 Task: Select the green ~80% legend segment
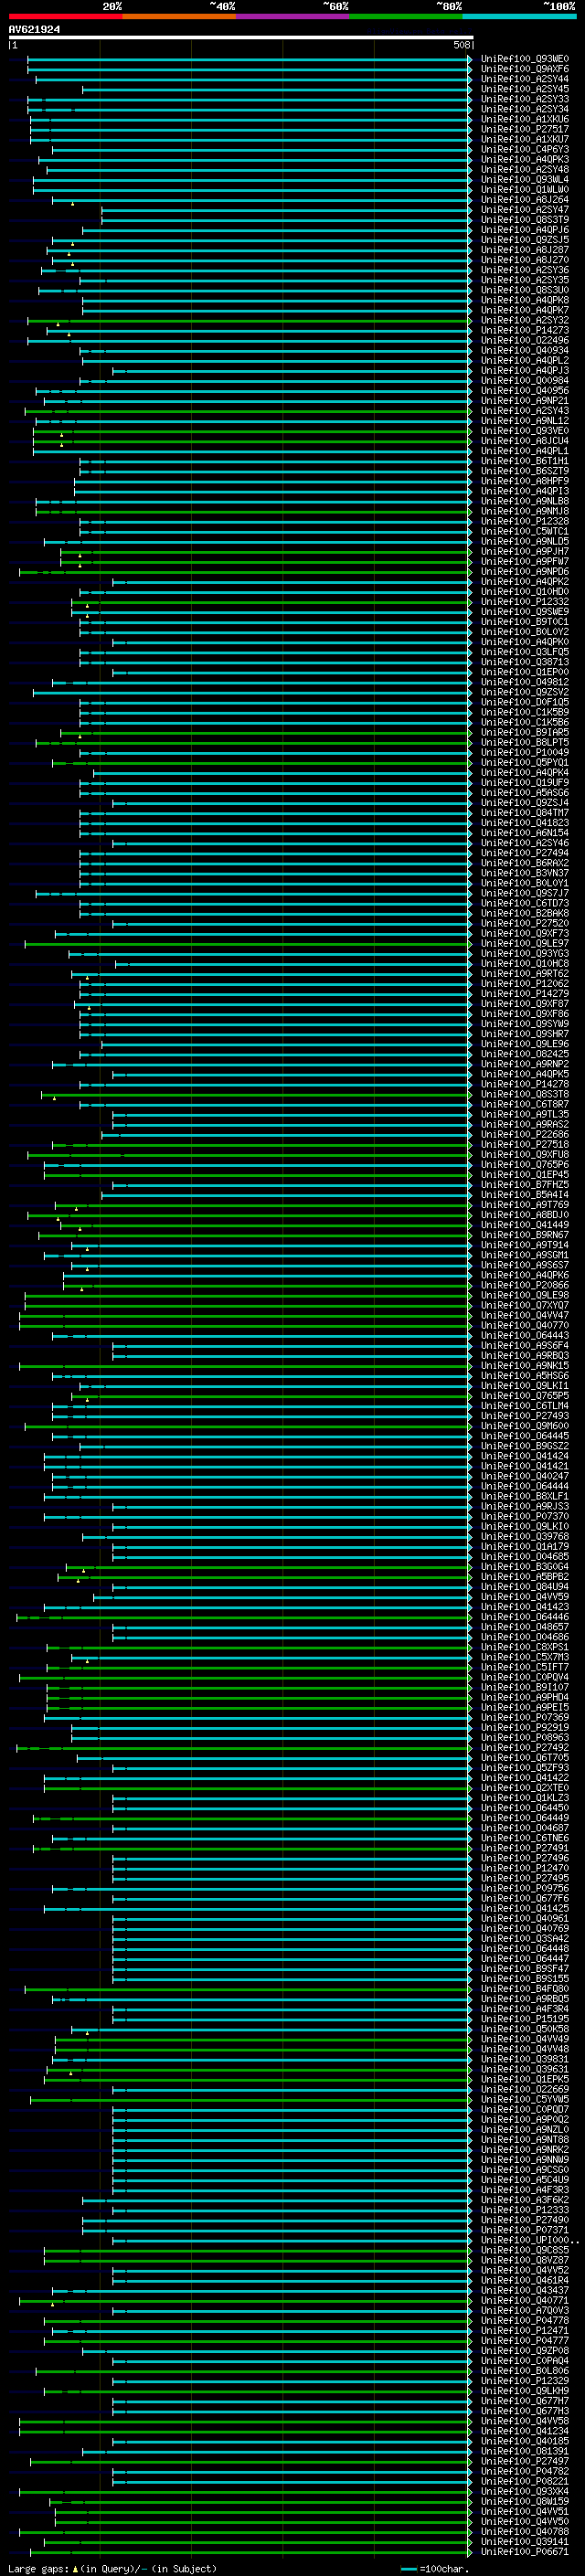[x=406, y=16]
